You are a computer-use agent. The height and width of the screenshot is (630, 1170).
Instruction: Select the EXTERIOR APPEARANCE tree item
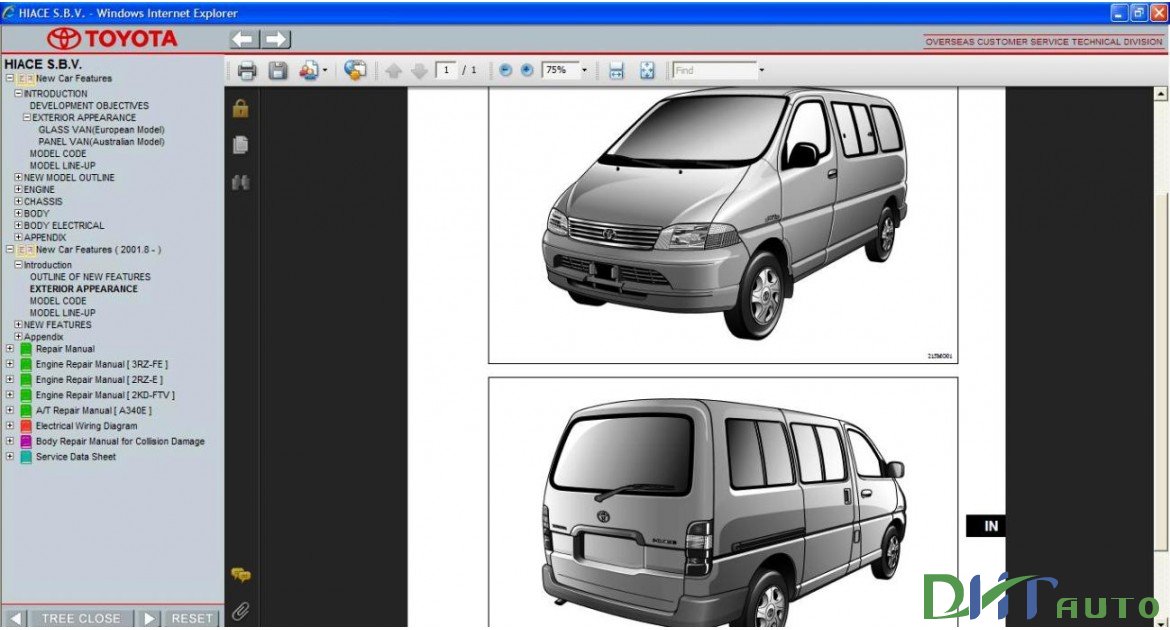(82, 288)
